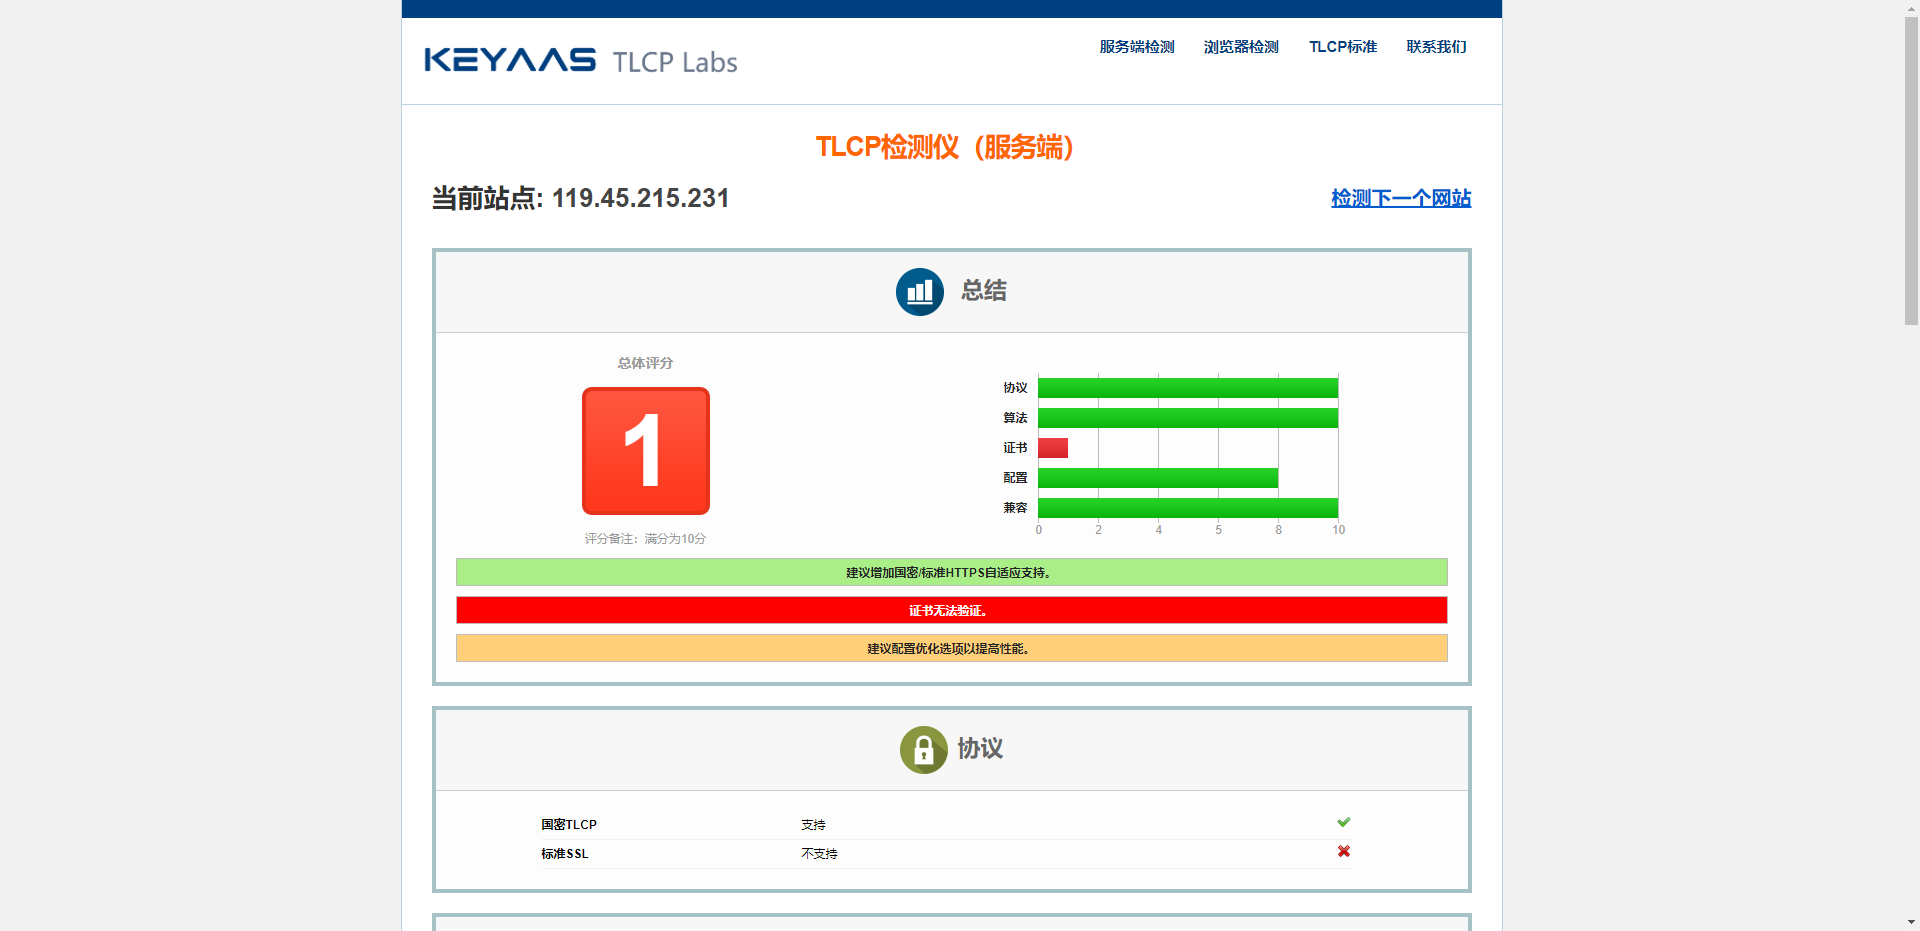The height and width of the screenshot is (931, 1920).
Task: Click the green 建议增加国密/标准HTTPS自适应支持 banner
Action: [x=951, y=572]
